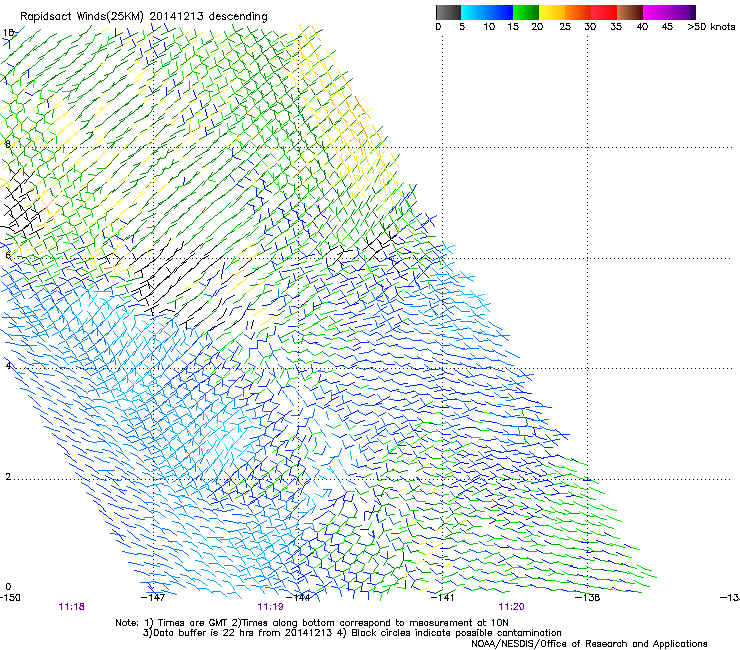Click the brown 35-40 knots legend swatch

tap(630, 12)
